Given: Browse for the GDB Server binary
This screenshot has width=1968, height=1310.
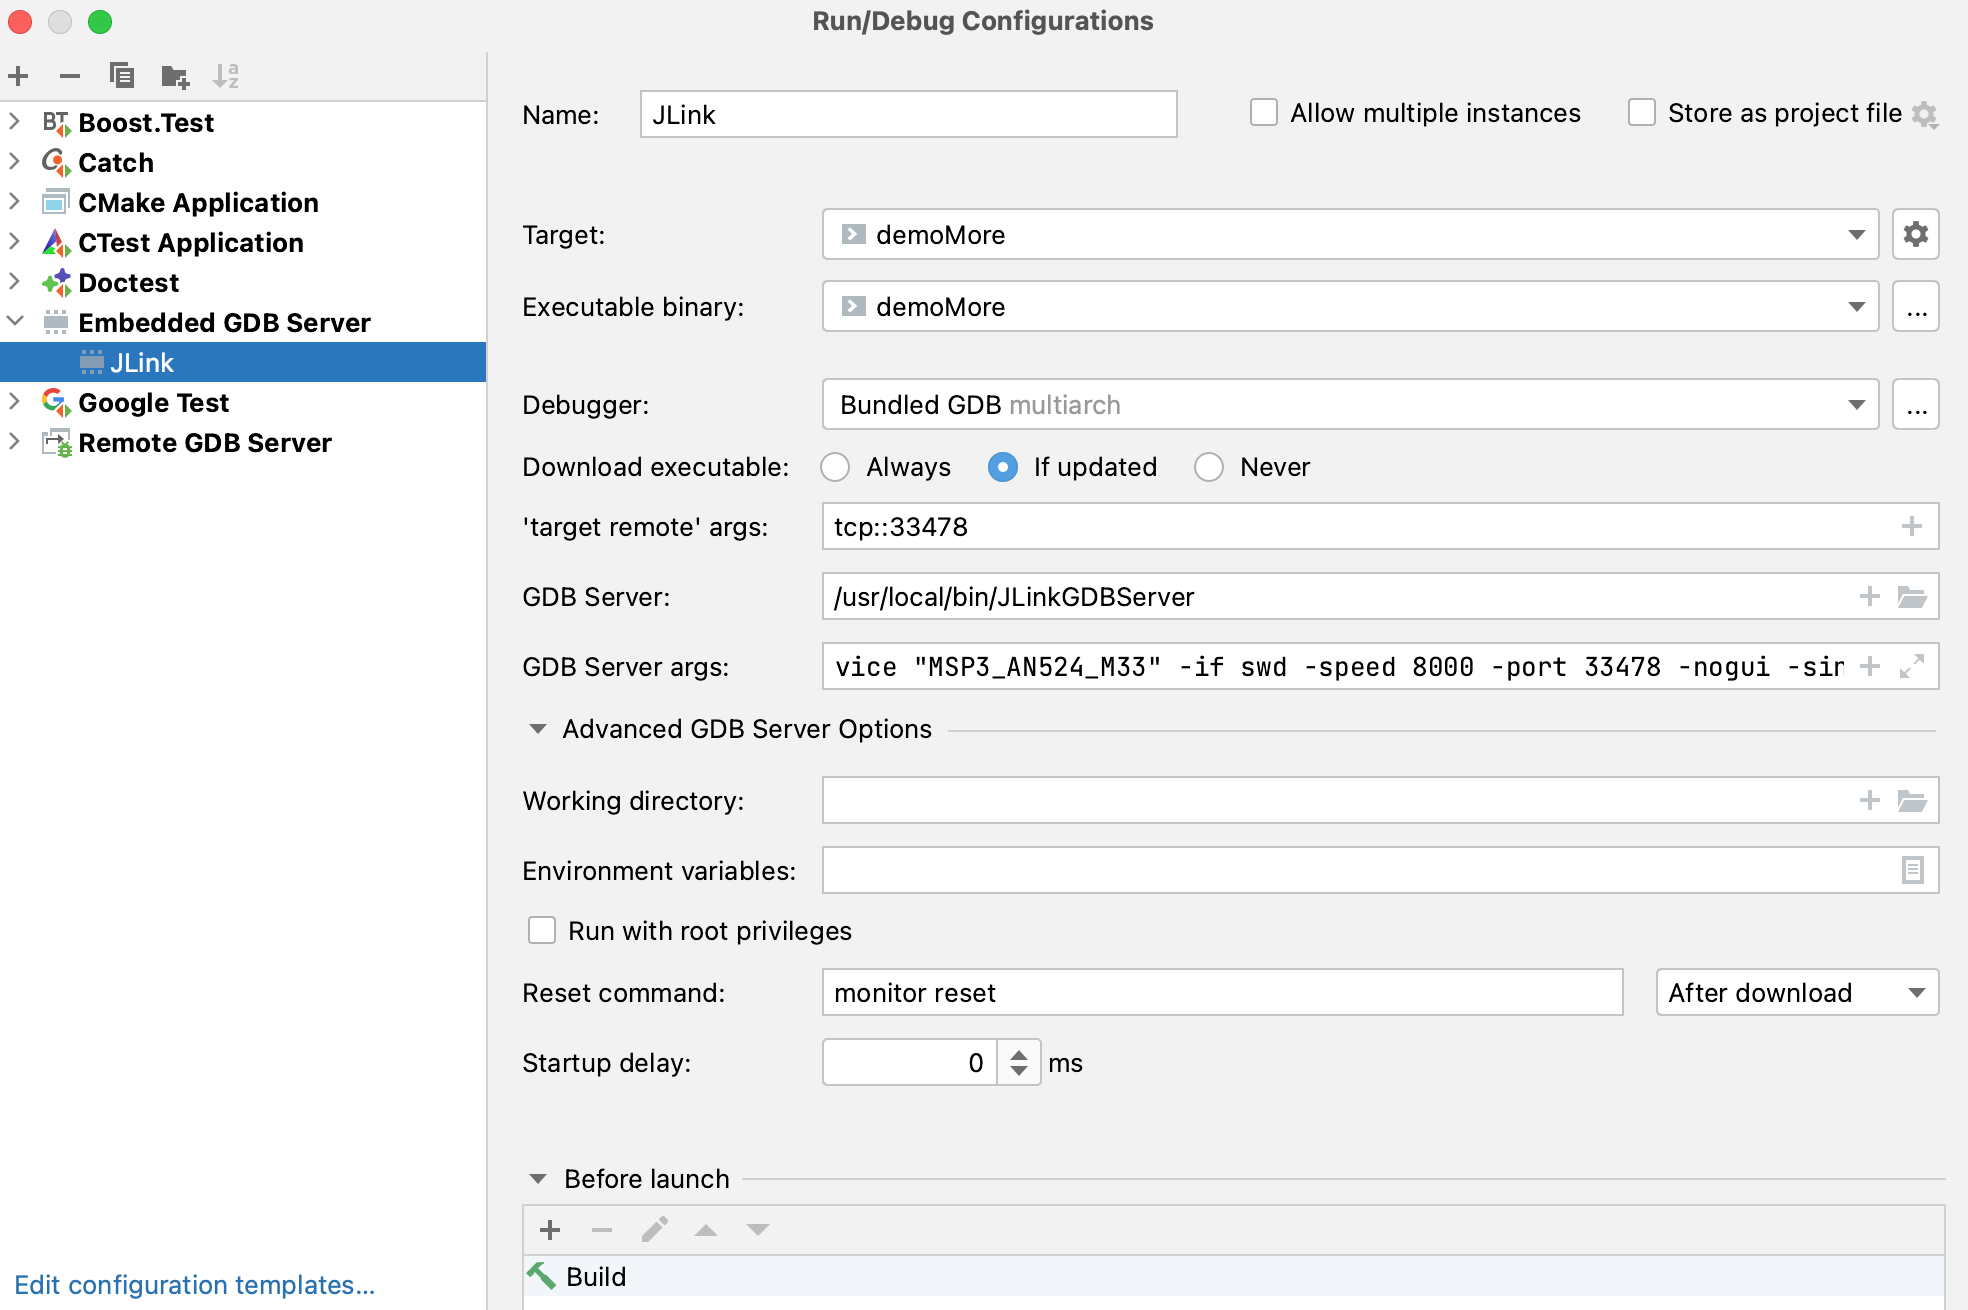Looking at the screenshot, I should 1914,596.
